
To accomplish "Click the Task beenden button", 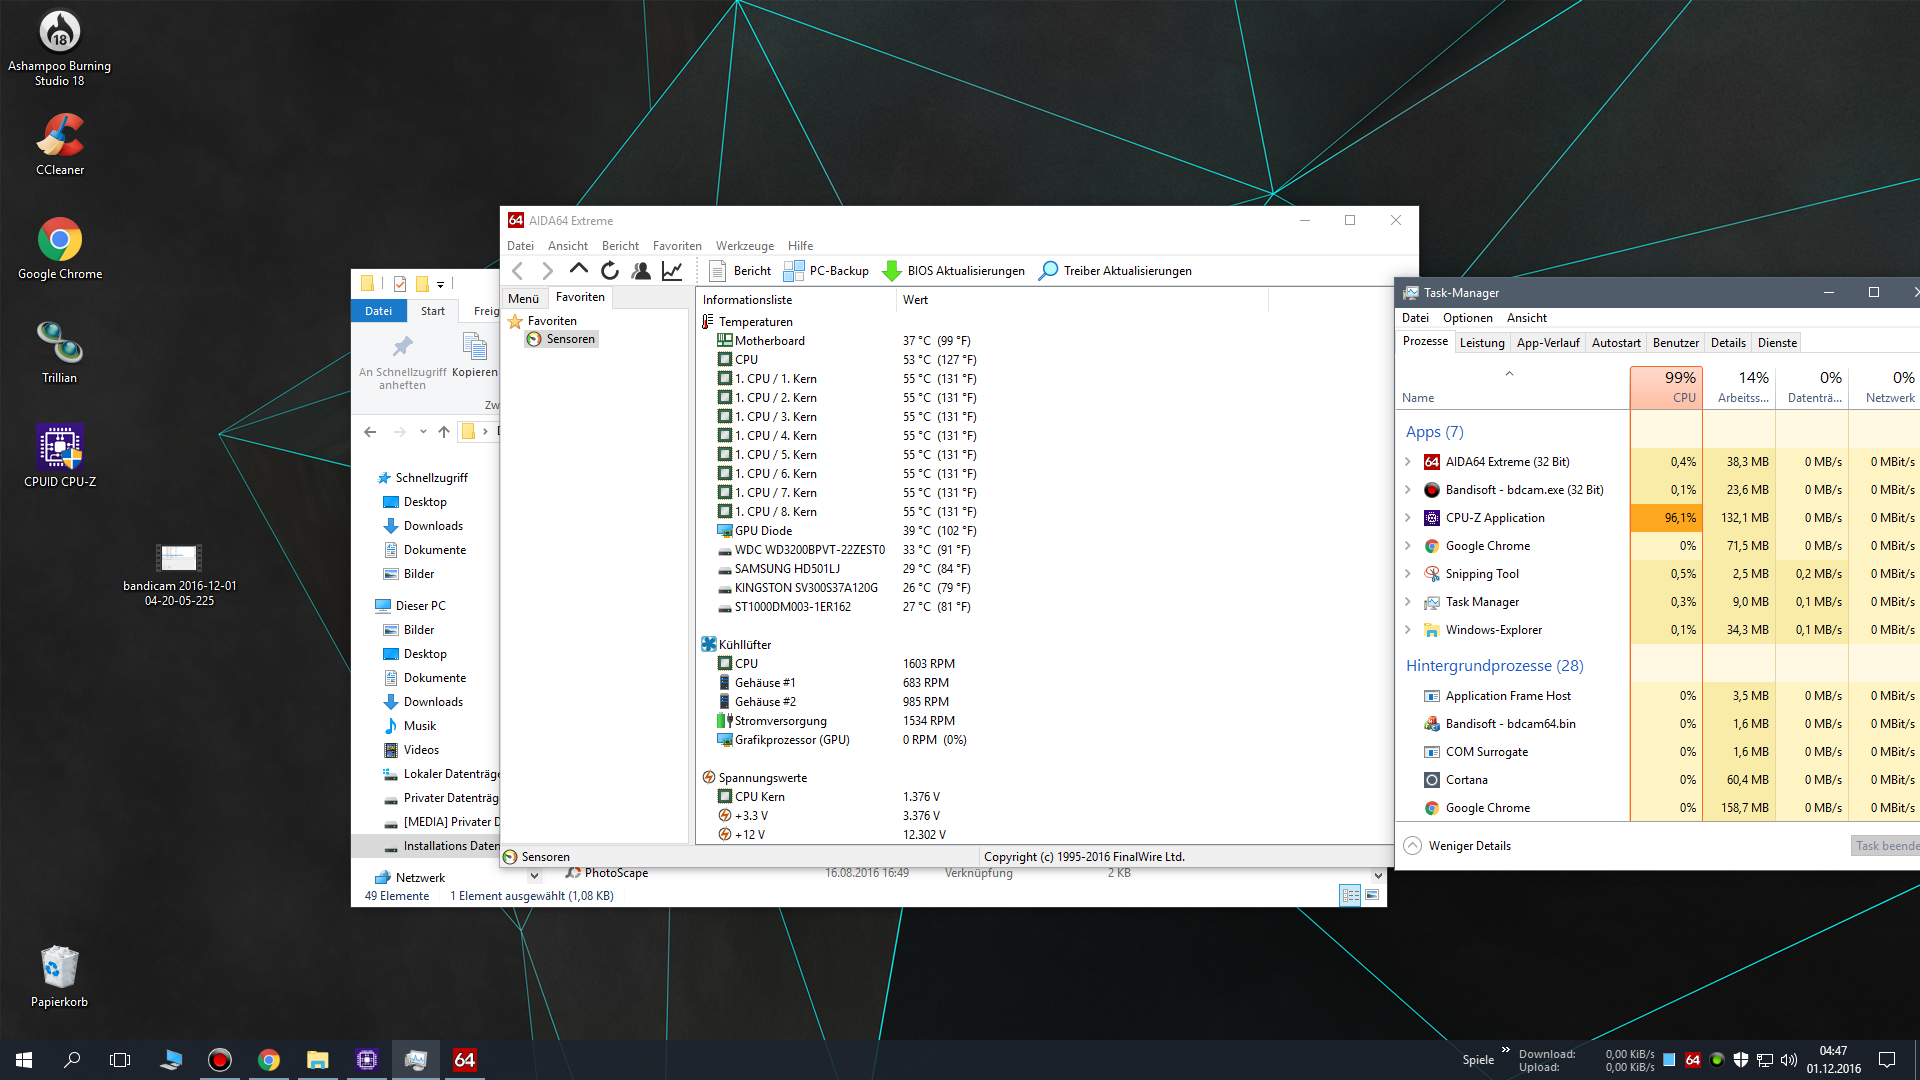I will coord(1885,846).
